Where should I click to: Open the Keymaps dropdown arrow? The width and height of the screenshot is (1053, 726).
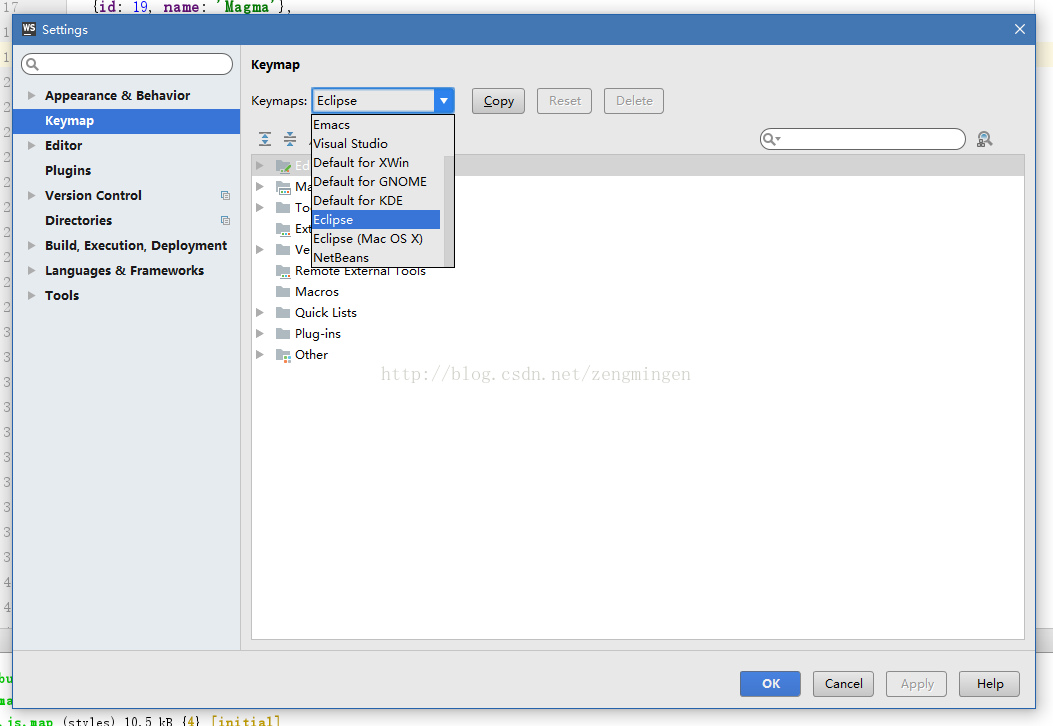444,101
